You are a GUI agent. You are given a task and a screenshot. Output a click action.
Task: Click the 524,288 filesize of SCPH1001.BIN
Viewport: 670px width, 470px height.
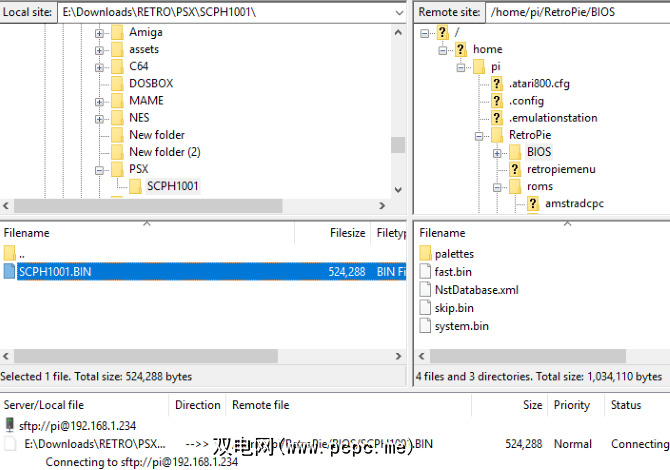click(x=347, y=272)
